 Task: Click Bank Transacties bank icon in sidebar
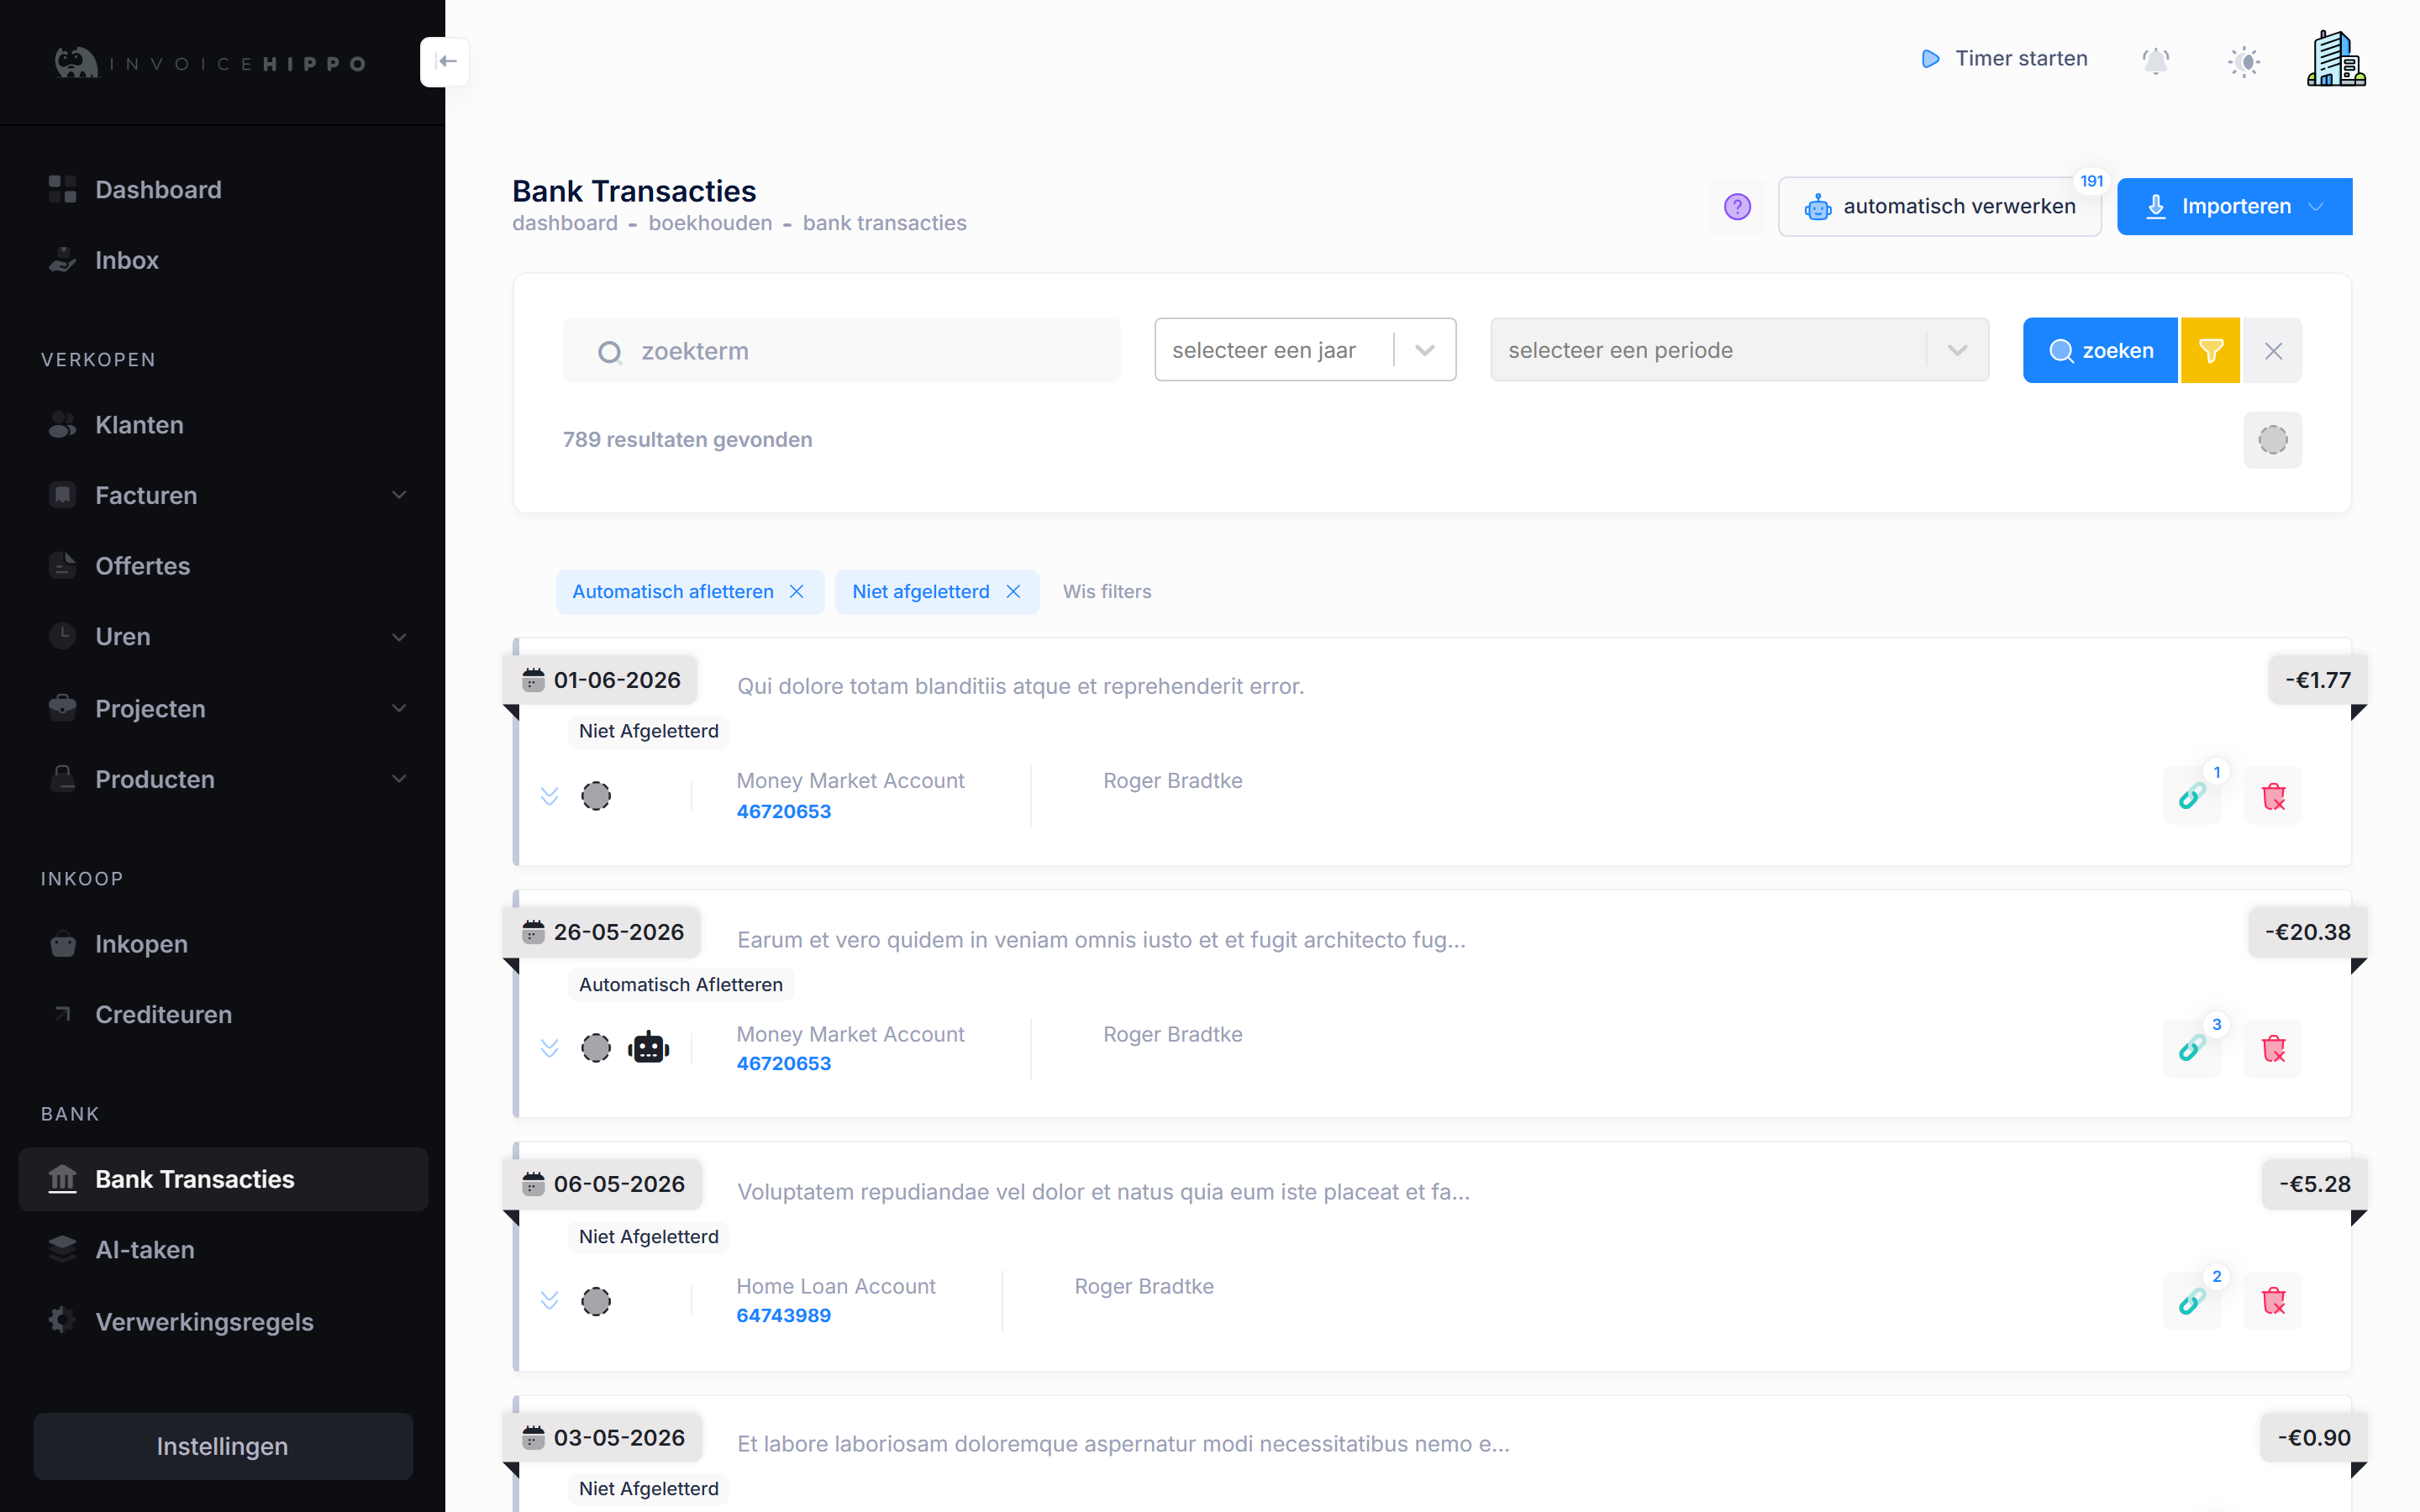click(62, 1179)
